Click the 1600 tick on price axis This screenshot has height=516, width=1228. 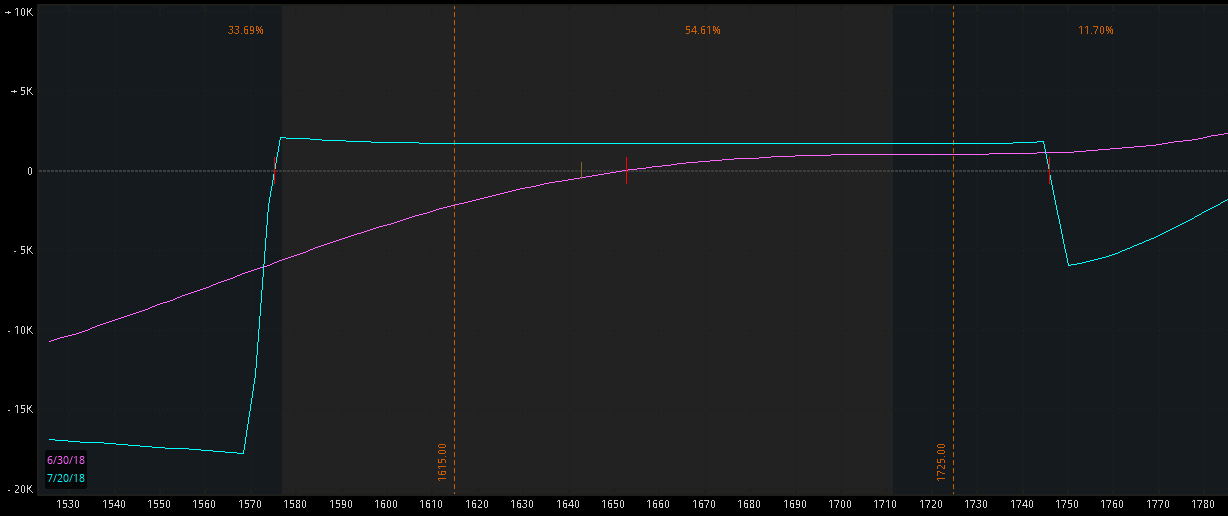(x=385, y=505)
